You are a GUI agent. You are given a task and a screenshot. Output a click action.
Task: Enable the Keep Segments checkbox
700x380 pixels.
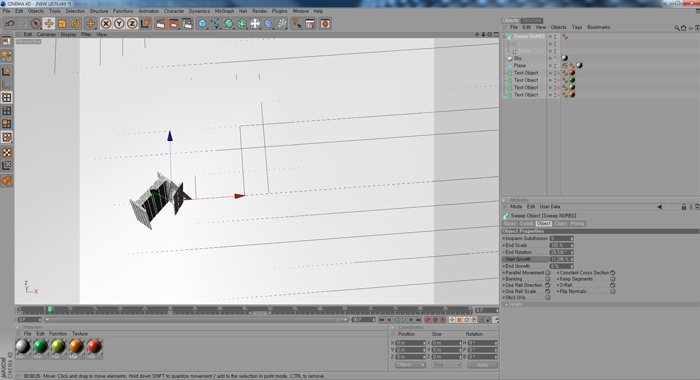tap(613, 279)
